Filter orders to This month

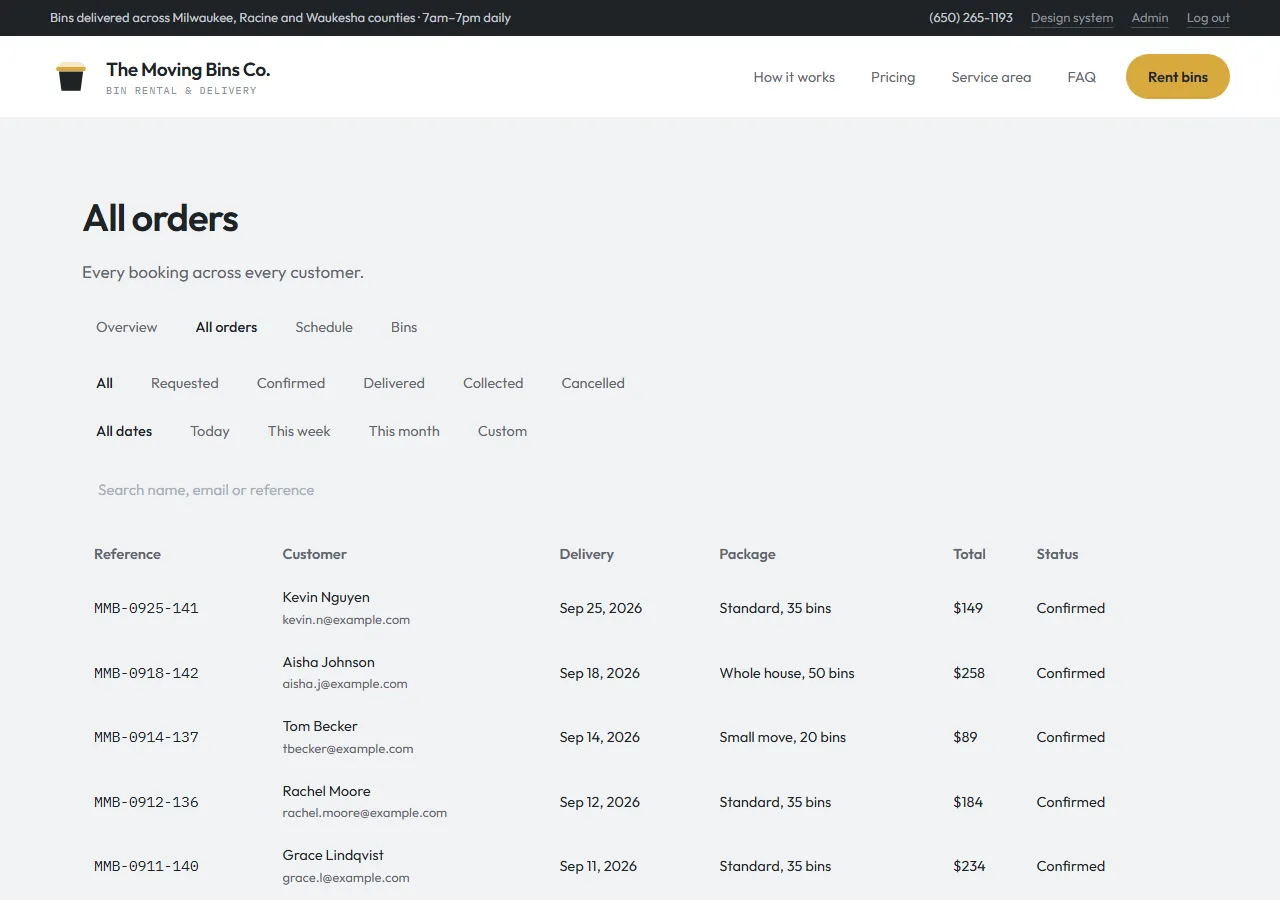tap(404, 431)
